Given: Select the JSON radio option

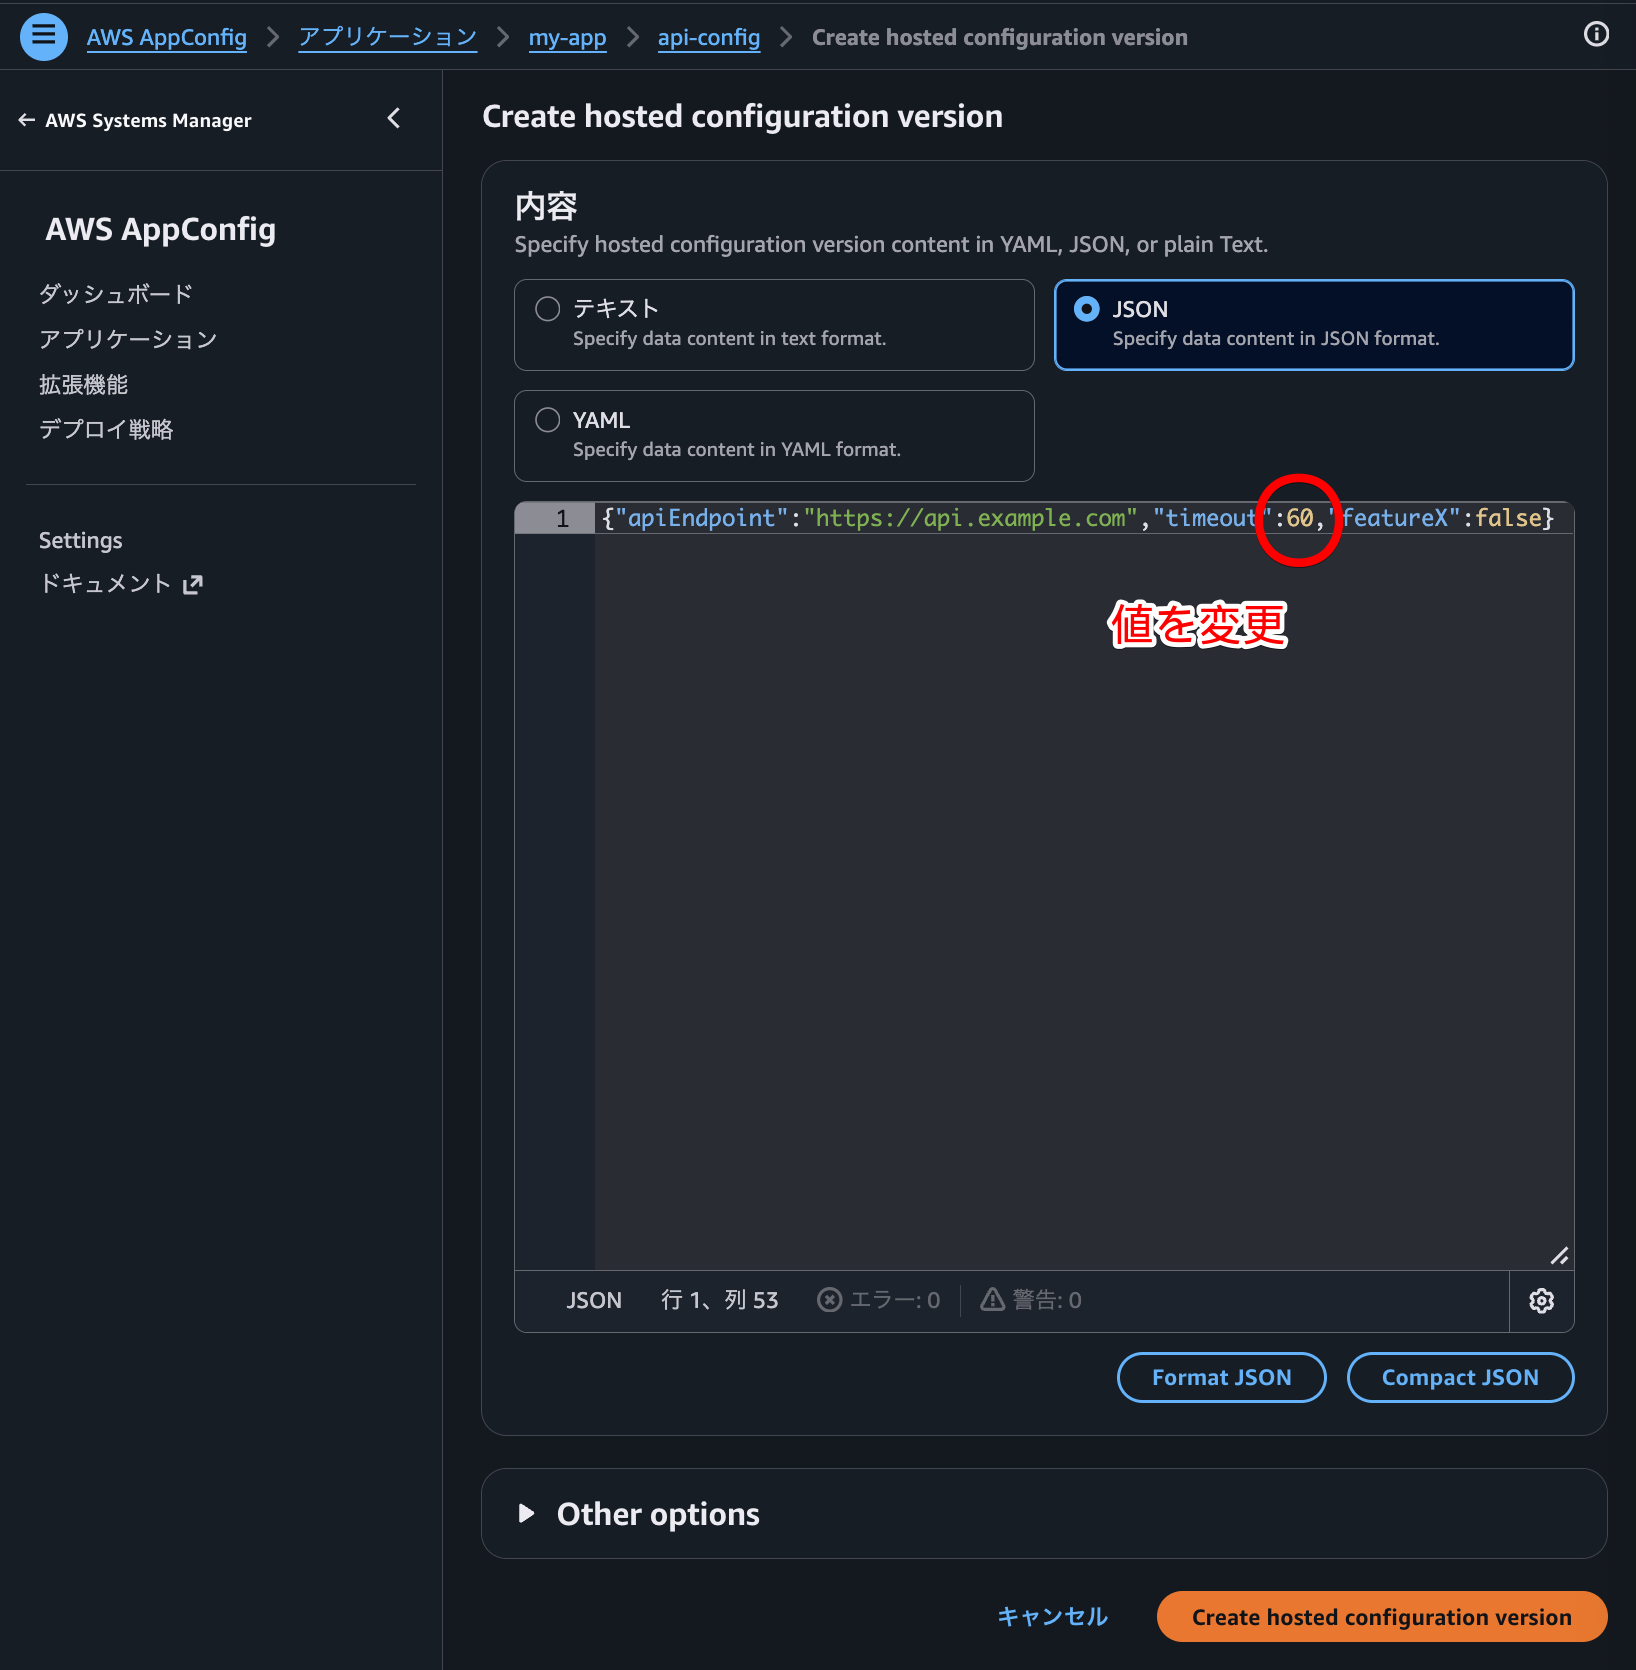Looking at the screenshot, I should 1087,310.
